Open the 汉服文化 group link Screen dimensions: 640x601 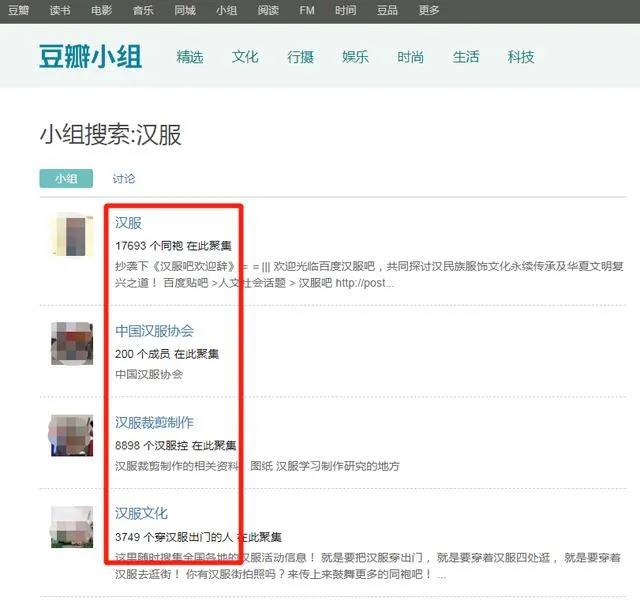tap(141, 514)
